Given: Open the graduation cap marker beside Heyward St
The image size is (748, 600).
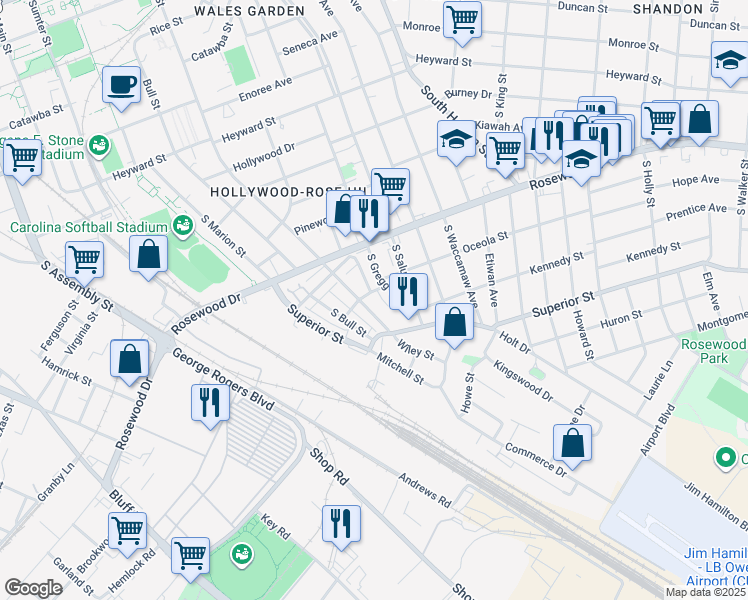Looking at the screenshot, I should point(729,61).
